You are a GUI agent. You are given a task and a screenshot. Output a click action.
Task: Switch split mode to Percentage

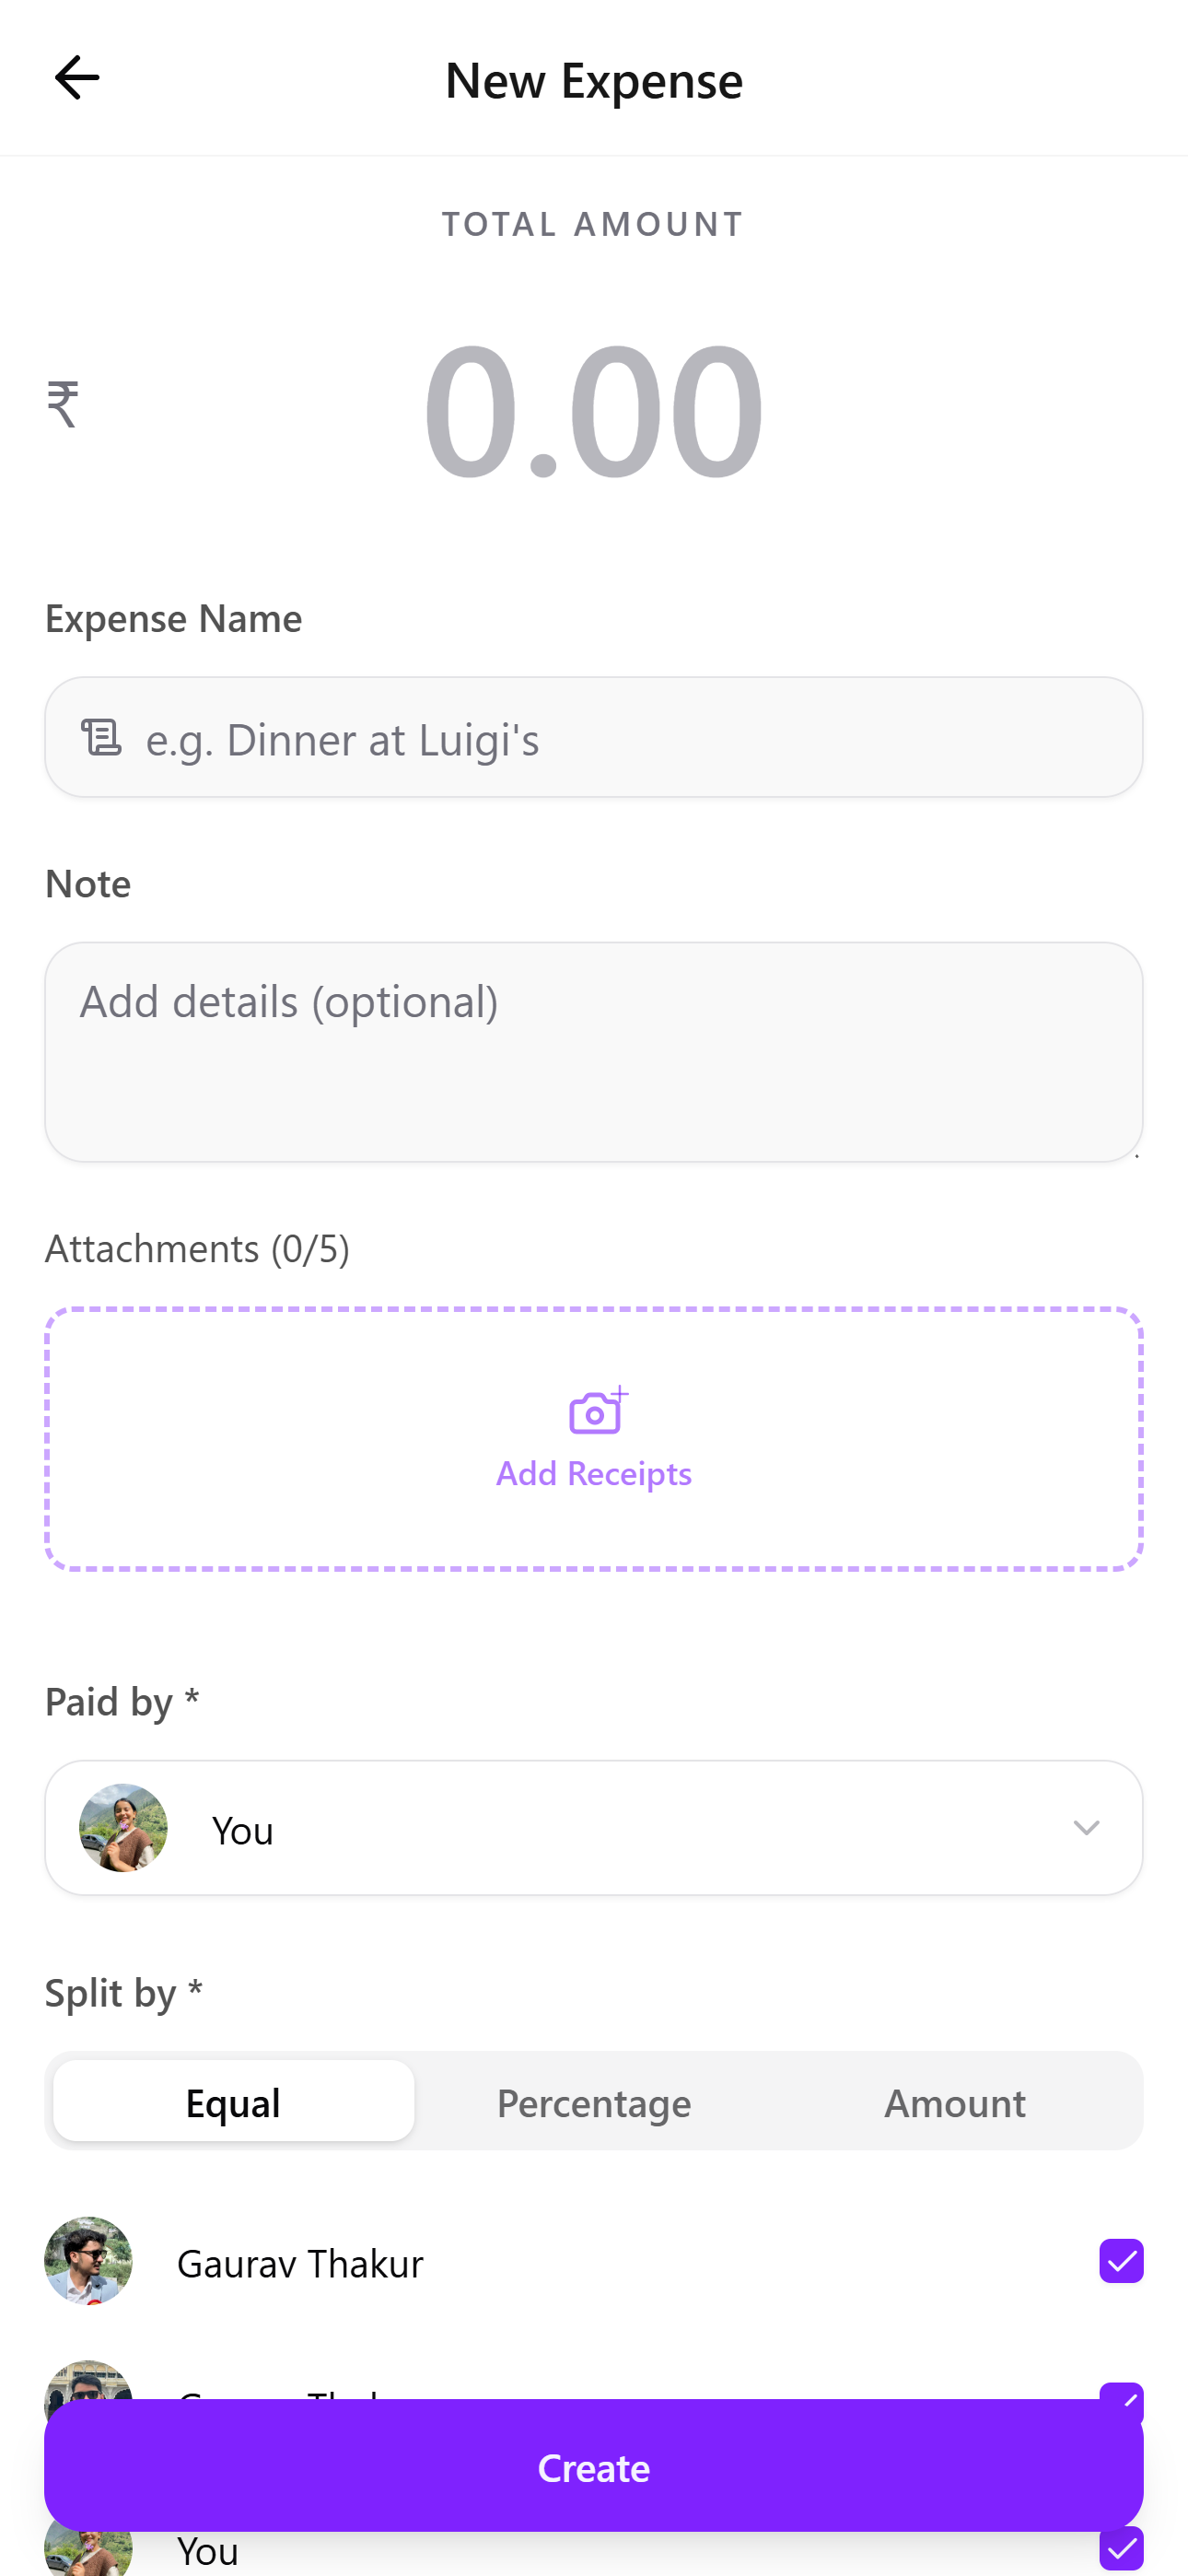593,2102
